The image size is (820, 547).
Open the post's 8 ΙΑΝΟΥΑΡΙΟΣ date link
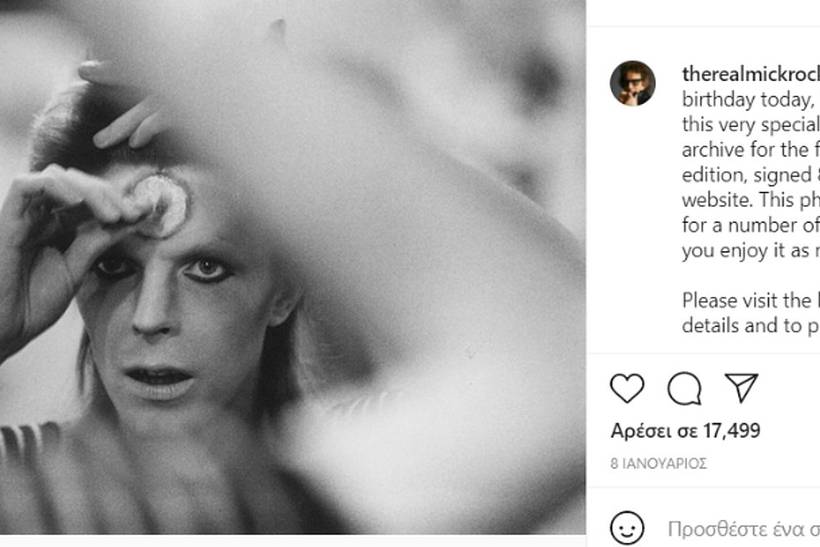pyautogui.click(x=659, y=464)
